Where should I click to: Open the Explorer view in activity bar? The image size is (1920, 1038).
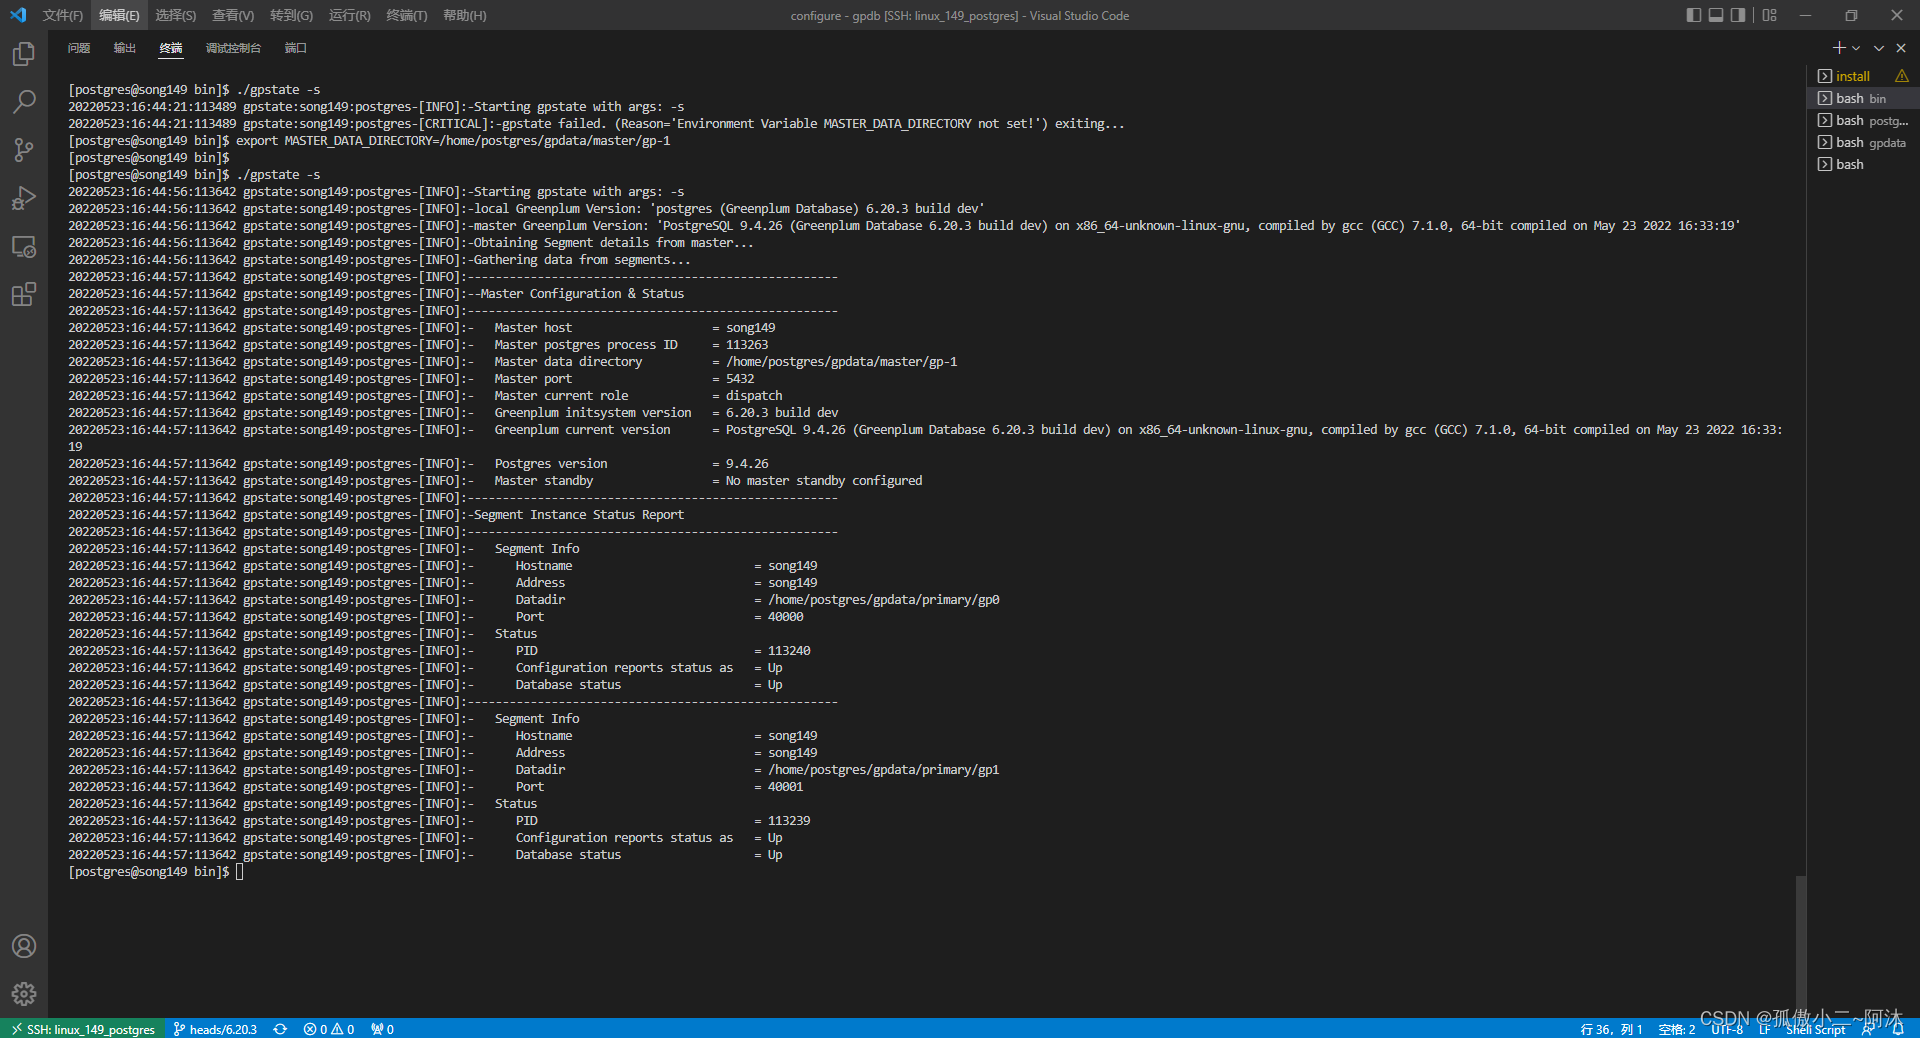[x=24, y=54]
